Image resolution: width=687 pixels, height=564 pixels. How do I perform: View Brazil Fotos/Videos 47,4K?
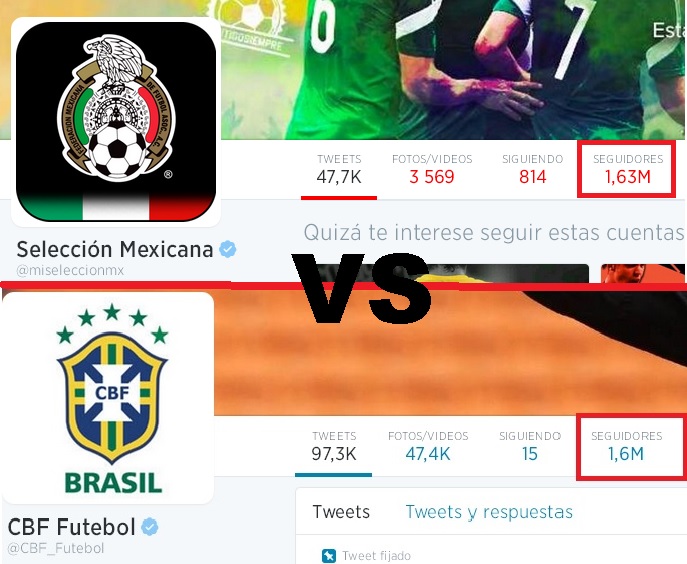(428, 447)
